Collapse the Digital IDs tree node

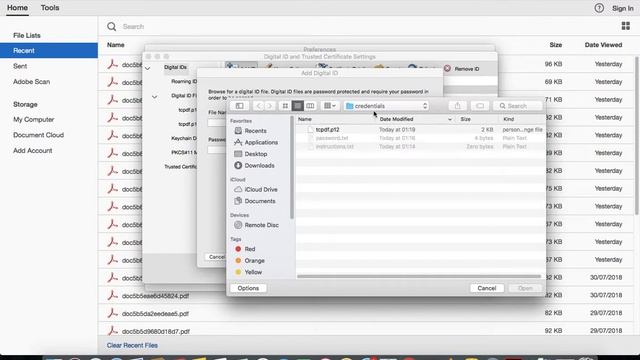click(148, 68)
